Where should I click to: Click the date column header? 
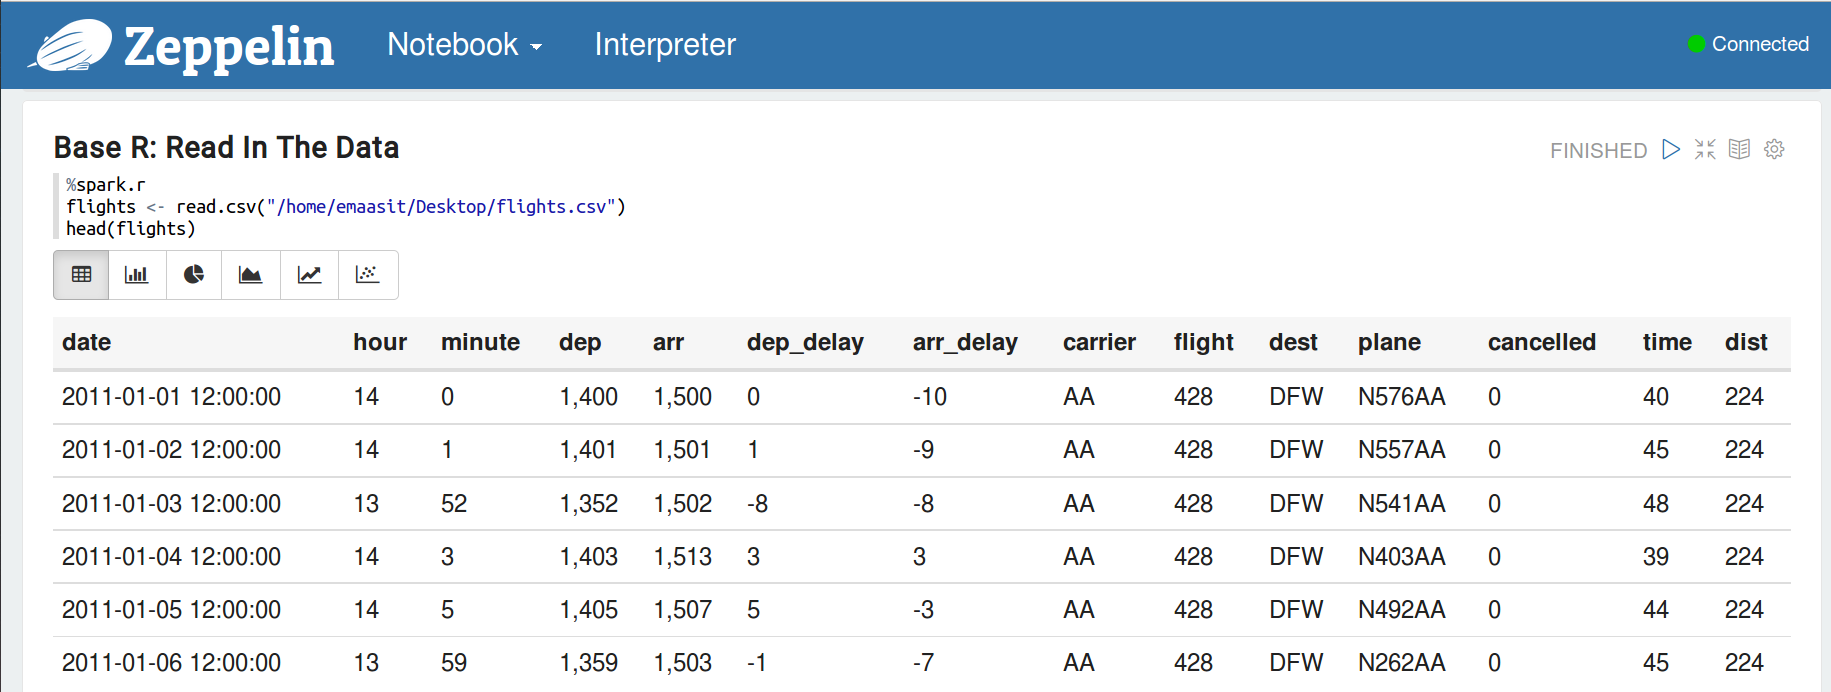pyautogui.click(x=86, y=342)
